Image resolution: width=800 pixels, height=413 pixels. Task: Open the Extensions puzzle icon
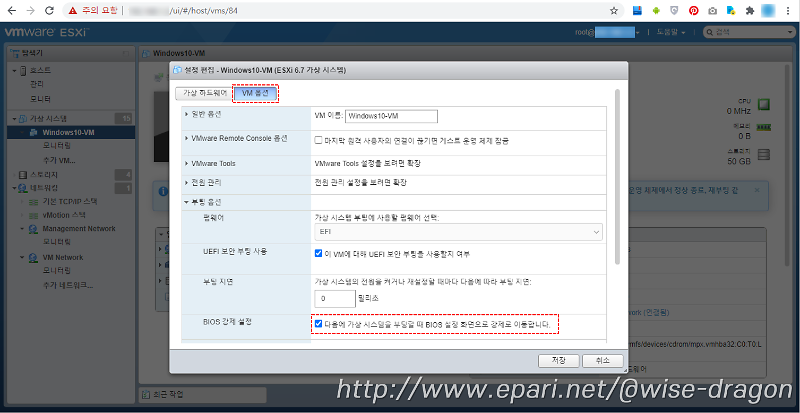749,10
